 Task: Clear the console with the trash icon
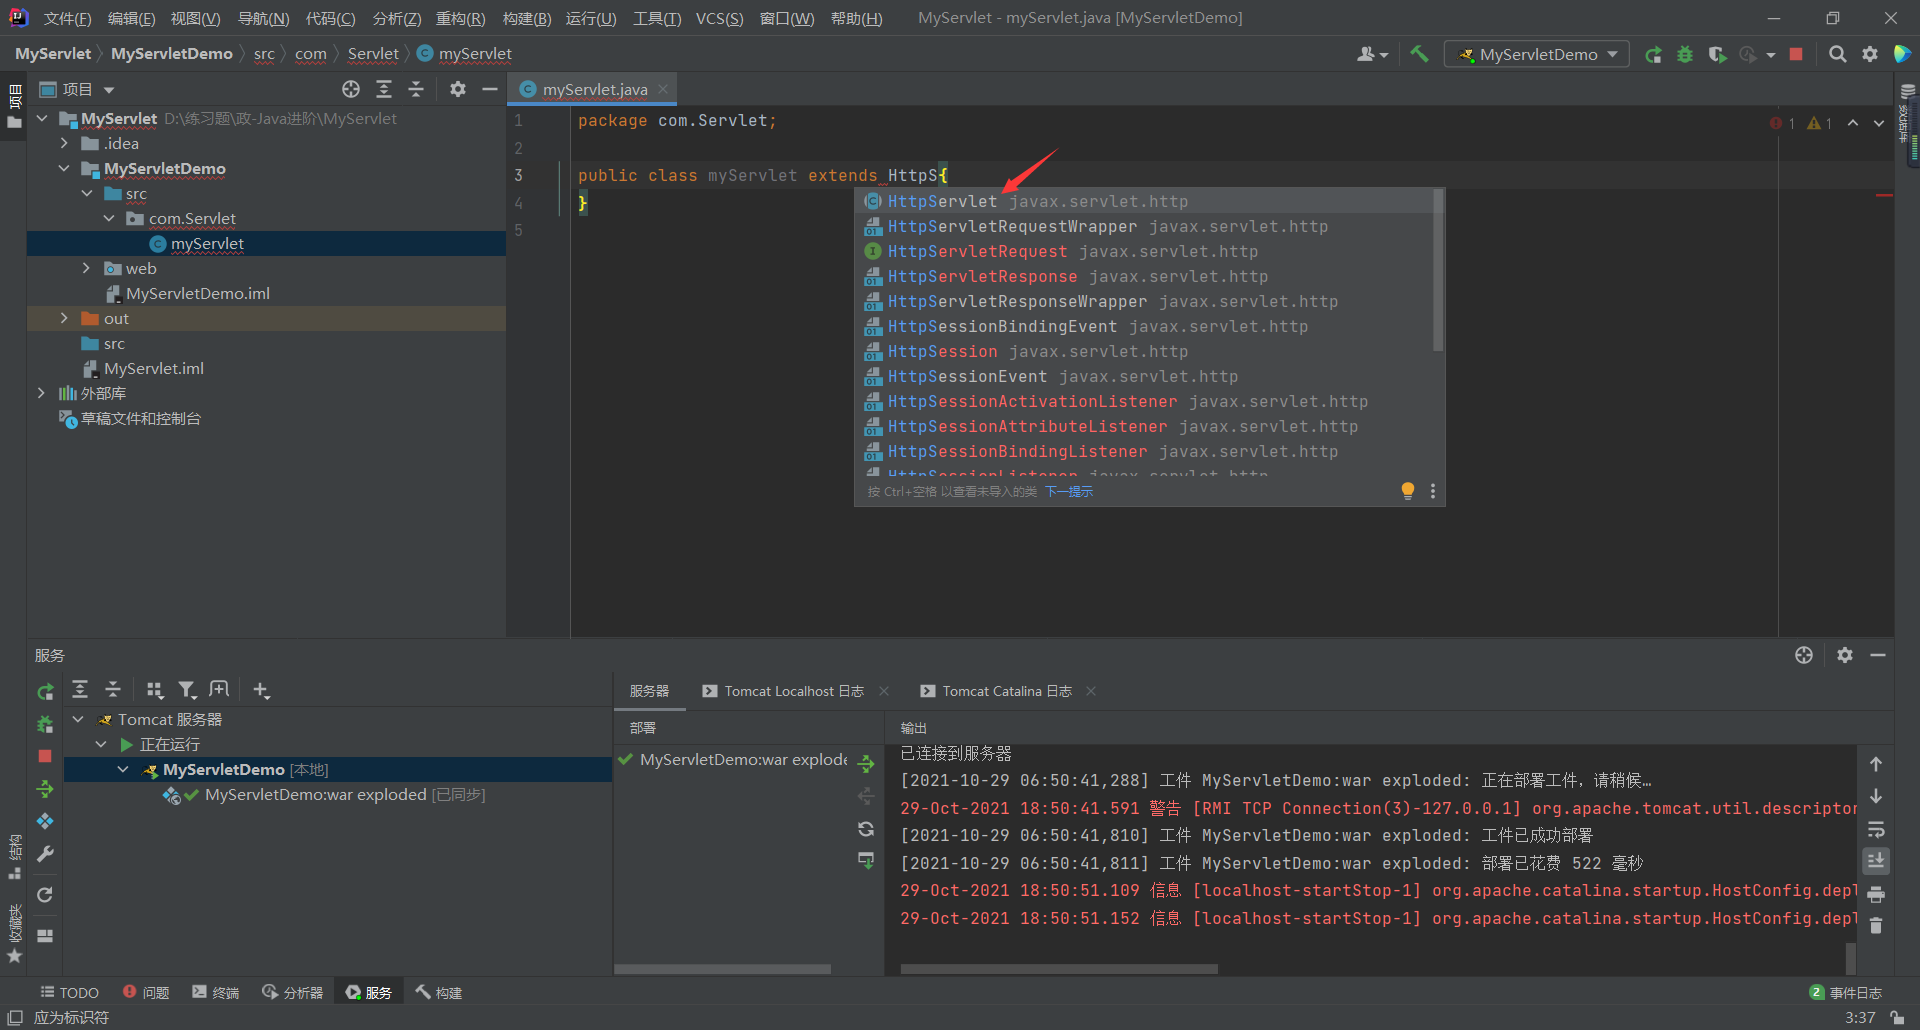click(1876, 925)
